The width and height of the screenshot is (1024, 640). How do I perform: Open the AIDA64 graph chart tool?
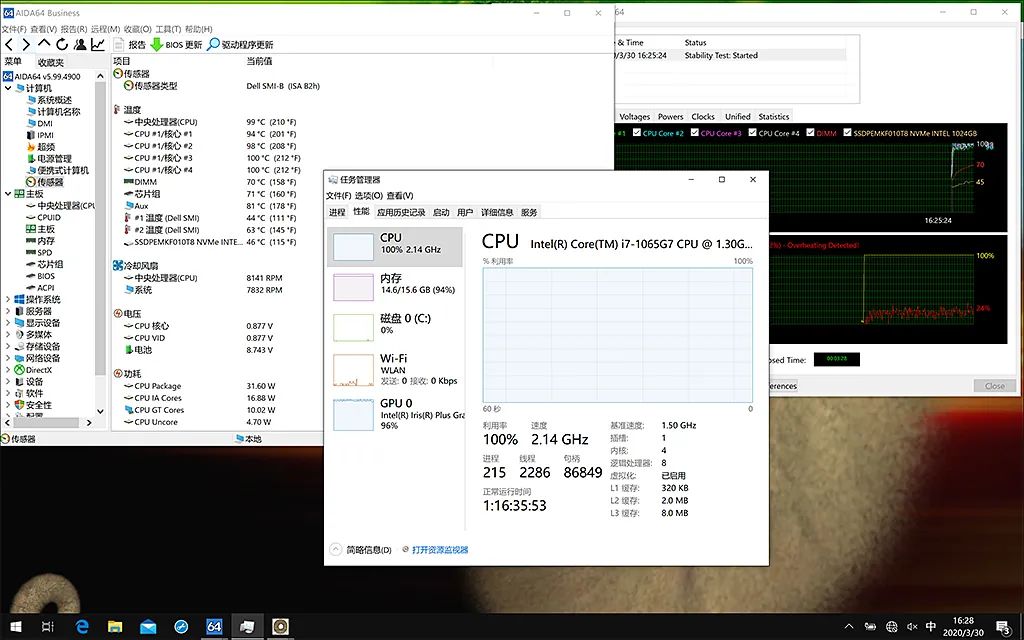pos(97,44)
